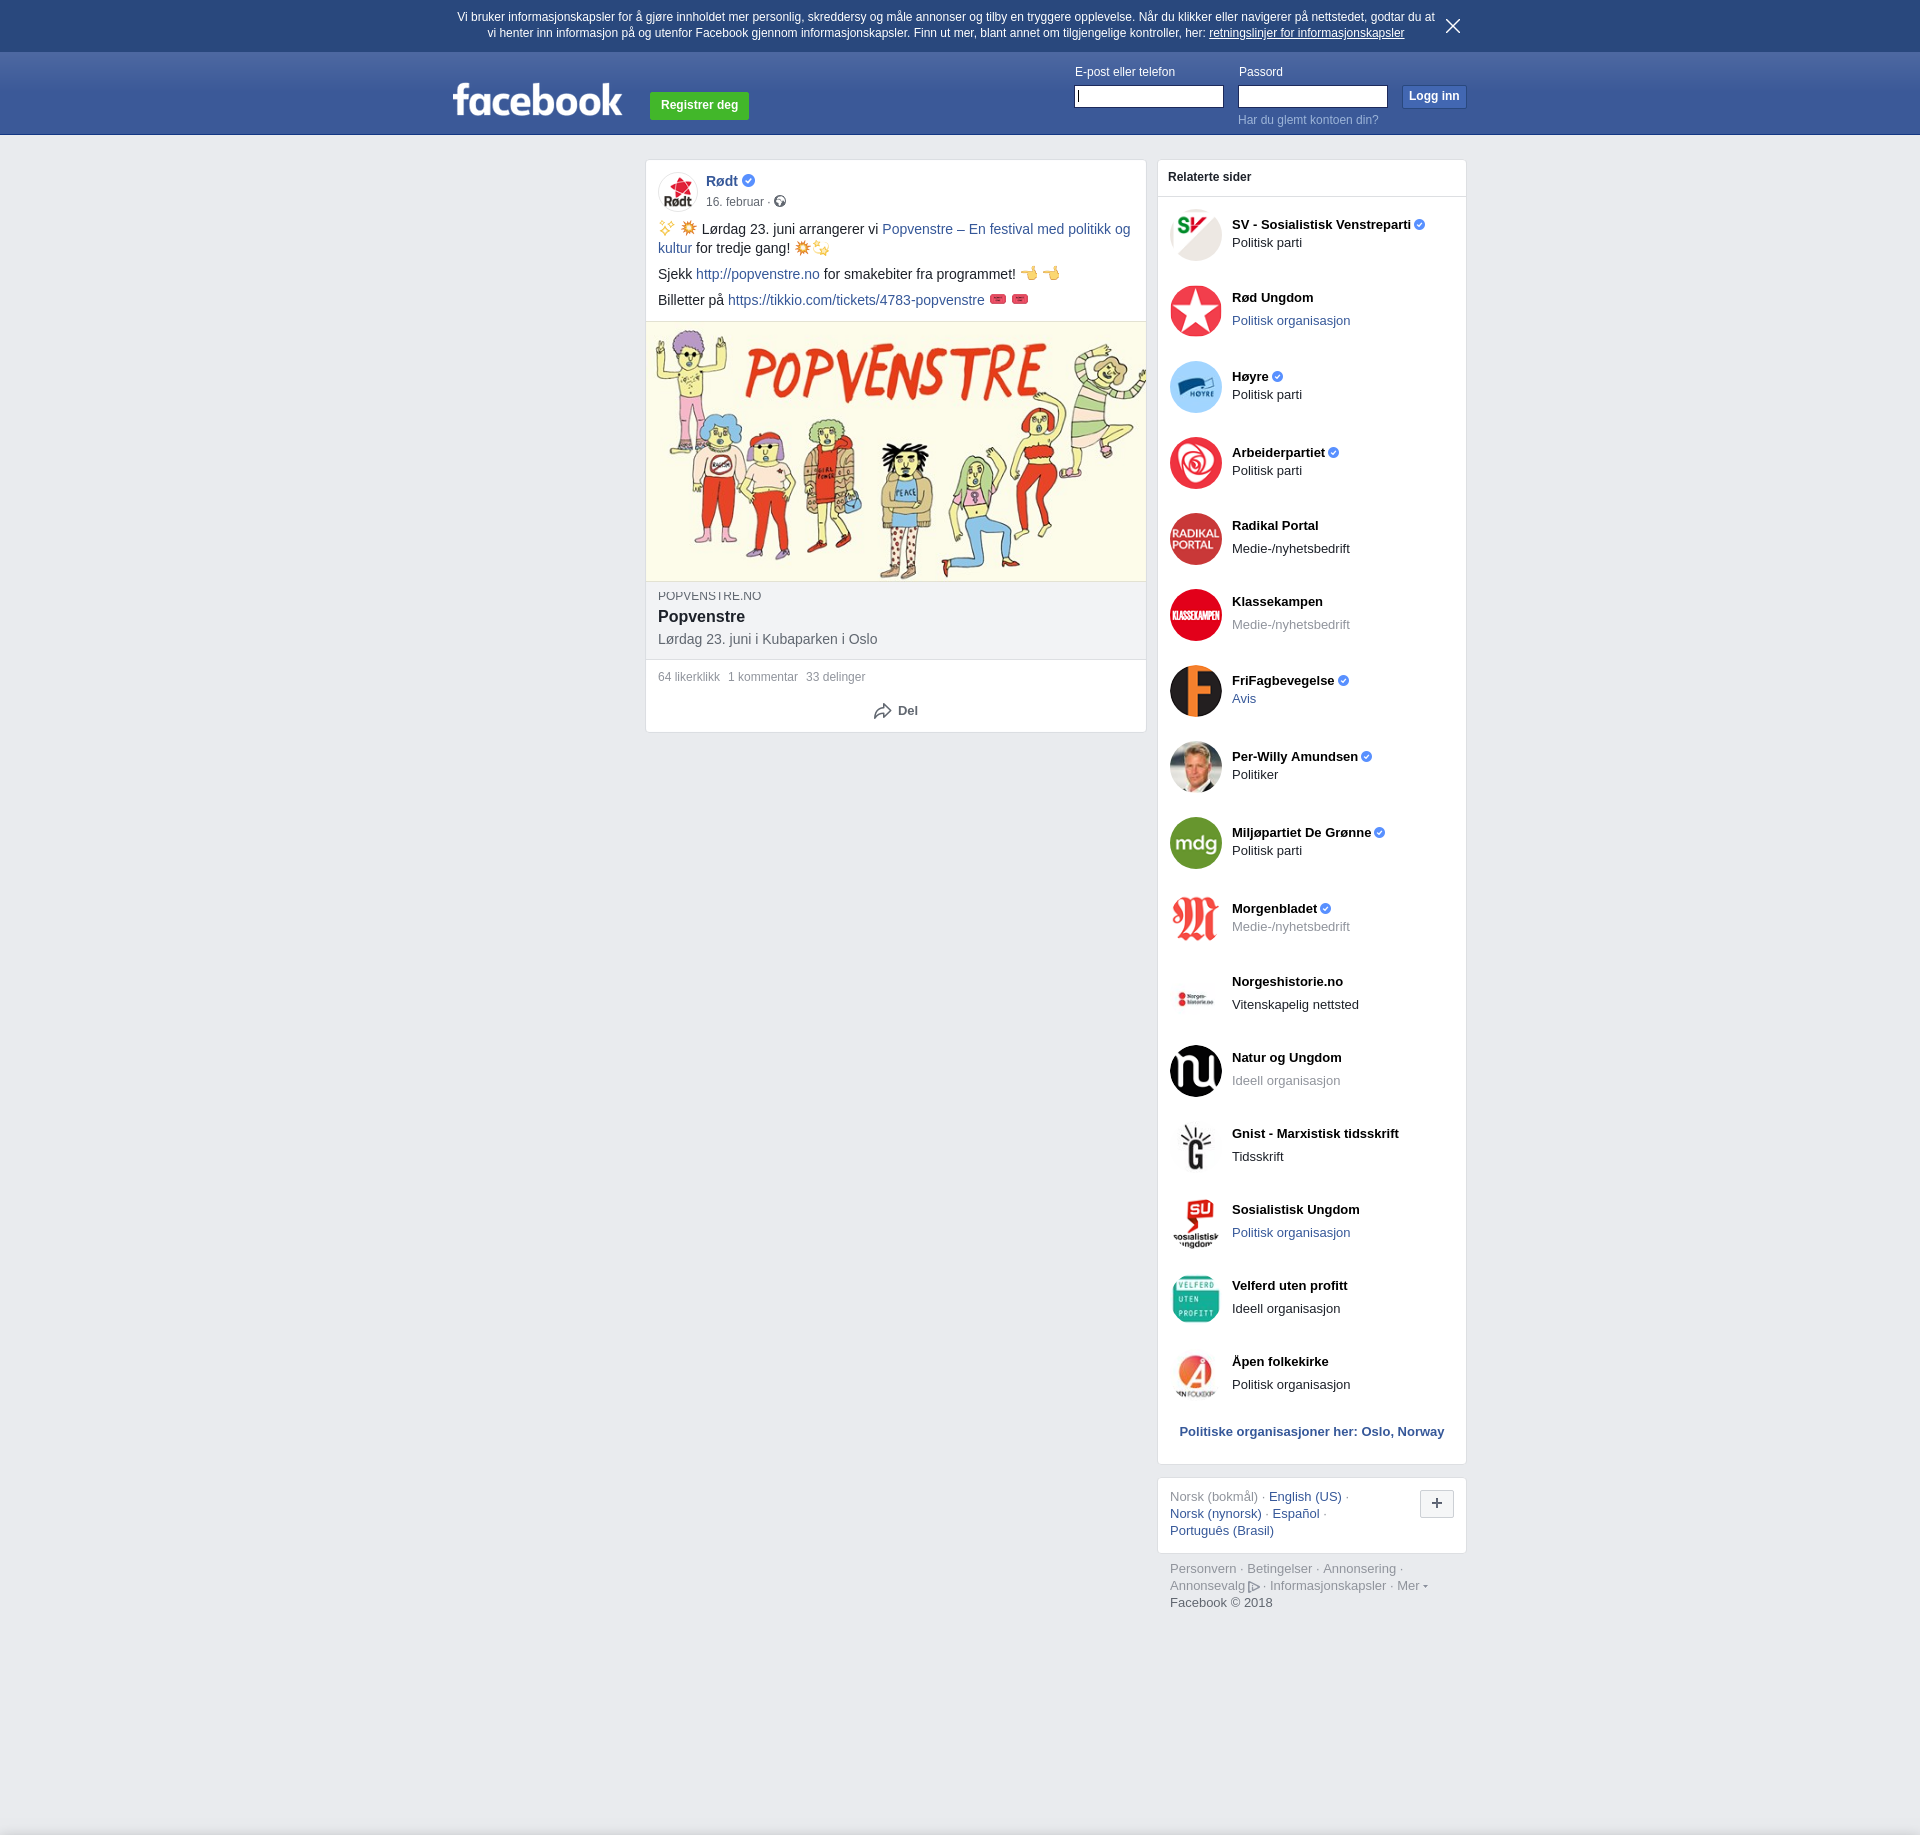
Task: Click the share arrow Del button
Action: tap(896, 711)
